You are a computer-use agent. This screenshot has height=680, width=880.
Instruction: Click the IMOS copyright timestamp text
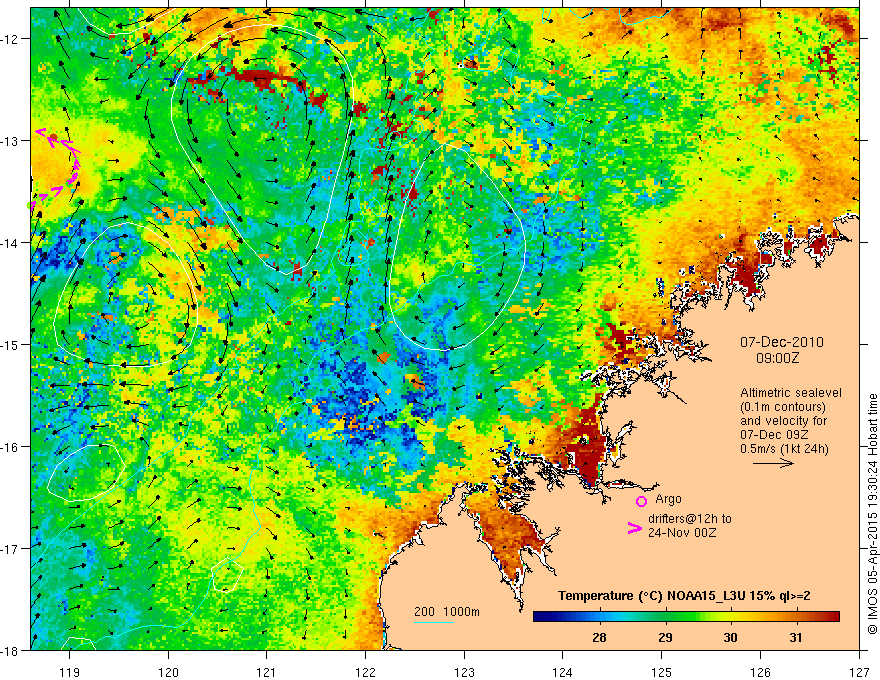click(872, 514)
